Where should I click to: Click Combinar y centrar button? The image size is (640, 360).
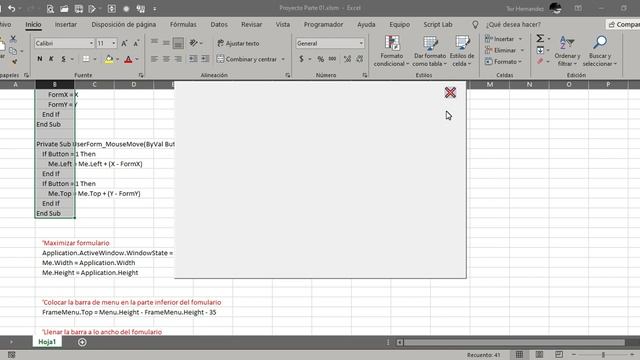(x=247, y=59)
